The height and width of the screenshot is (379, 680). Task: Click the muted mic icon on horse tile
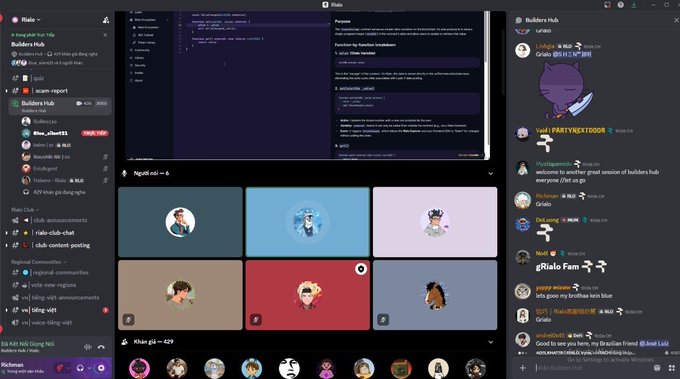click(383, 320)
